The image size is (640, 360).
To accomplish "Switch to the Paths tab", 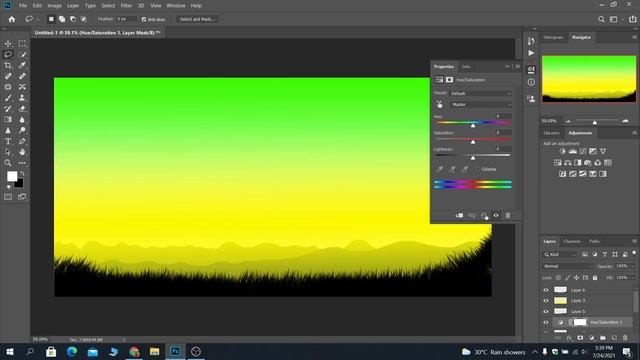I will pos(594,241).
